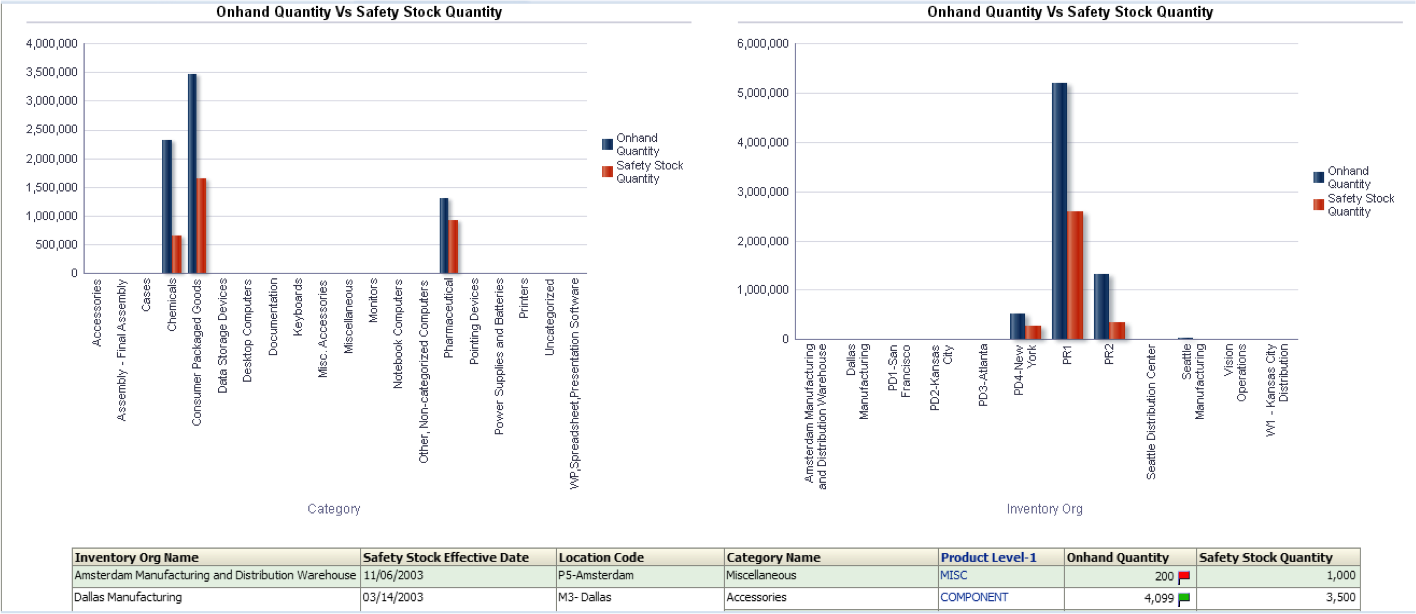Select the red Safety Stock bar for PR1

point(1075,274)
